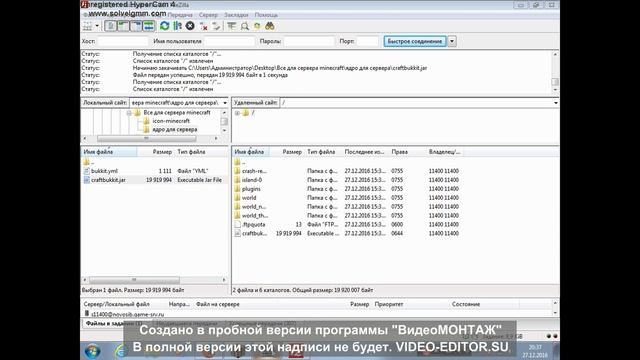Sort remote files by Последнее изменение column
640x360 pixels.
pos(365,152)
